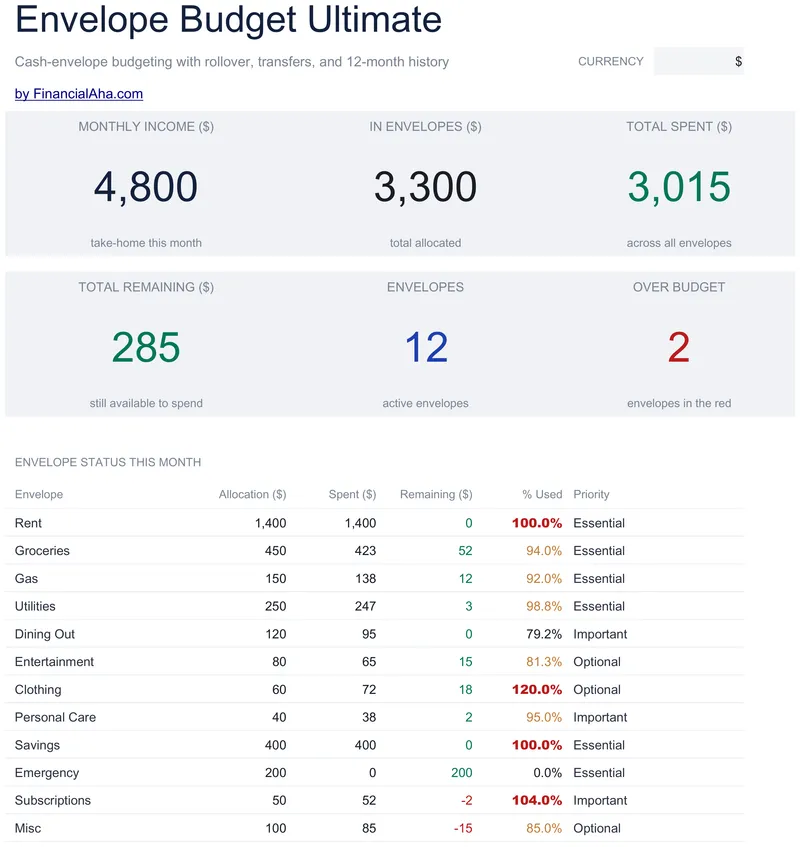Select the Personal Care envelope name cell
Viewport: 800px width, 847px height.
click(x=55, y=717)
